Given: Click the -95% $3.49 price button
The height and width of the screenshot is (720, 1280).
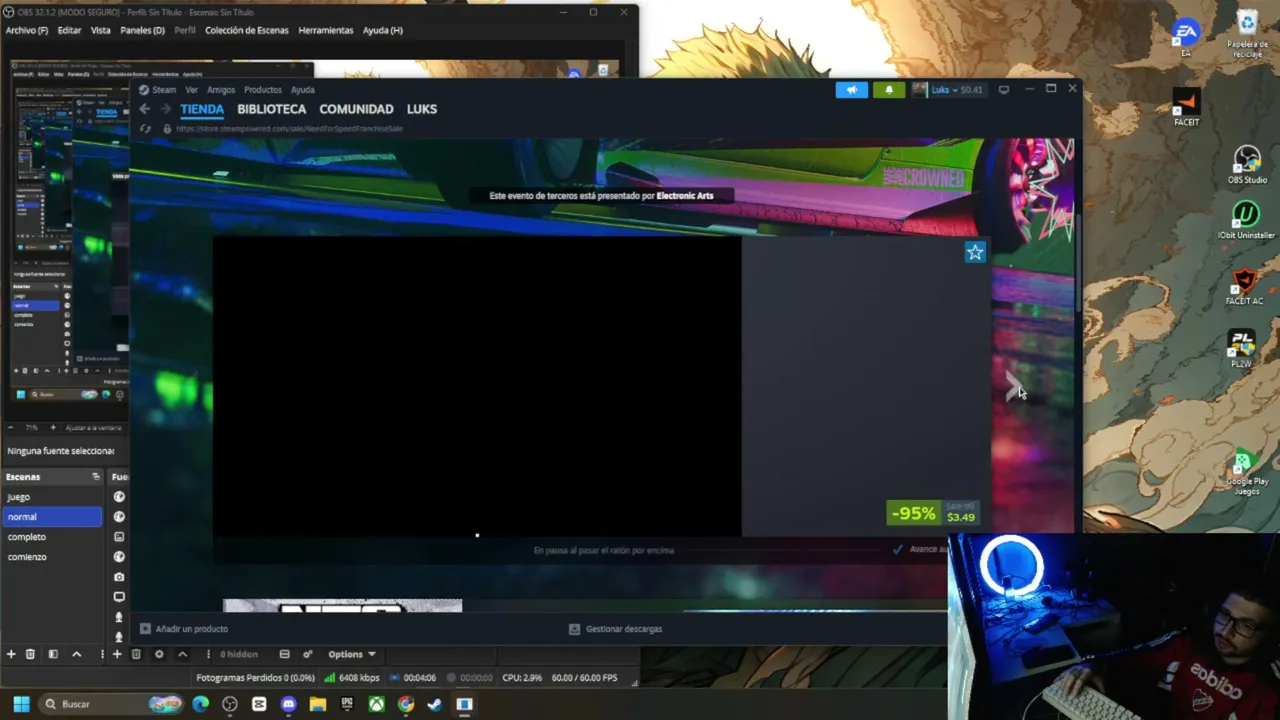Looking at the screenshot, I should [x=932, y=513].
